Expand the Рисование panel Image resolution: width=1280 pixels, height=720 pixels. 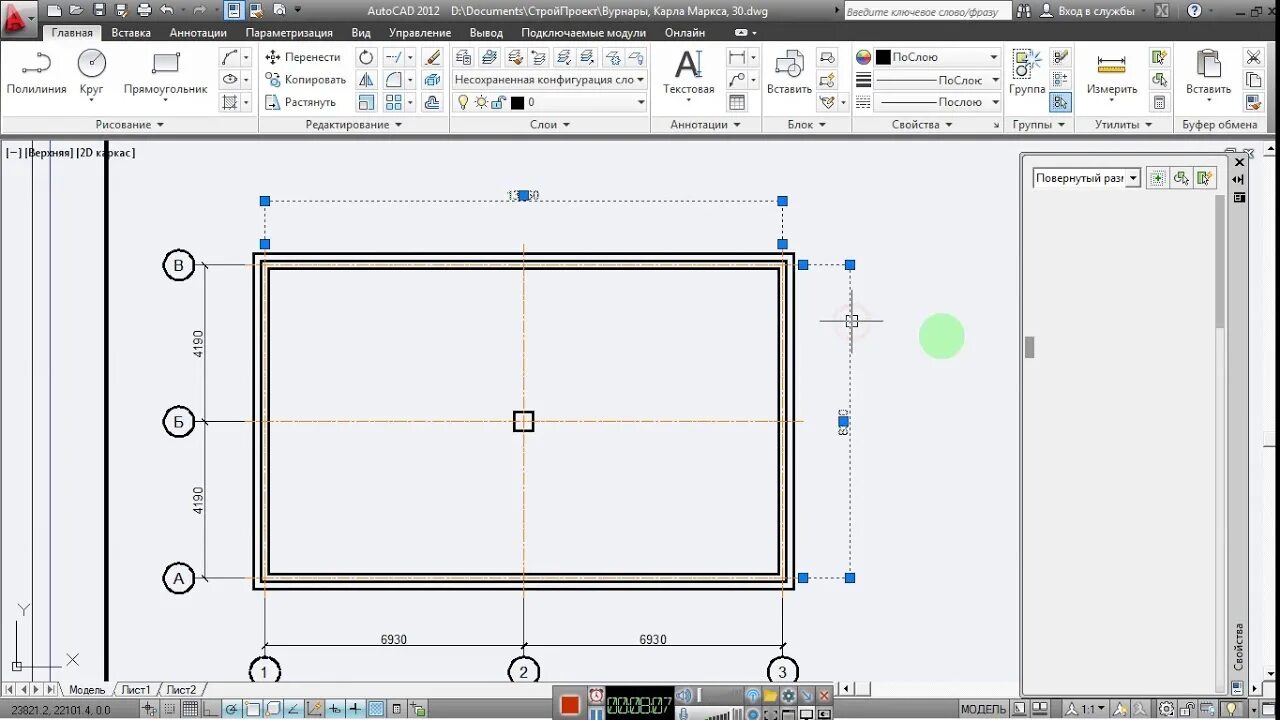click(130, 125)
